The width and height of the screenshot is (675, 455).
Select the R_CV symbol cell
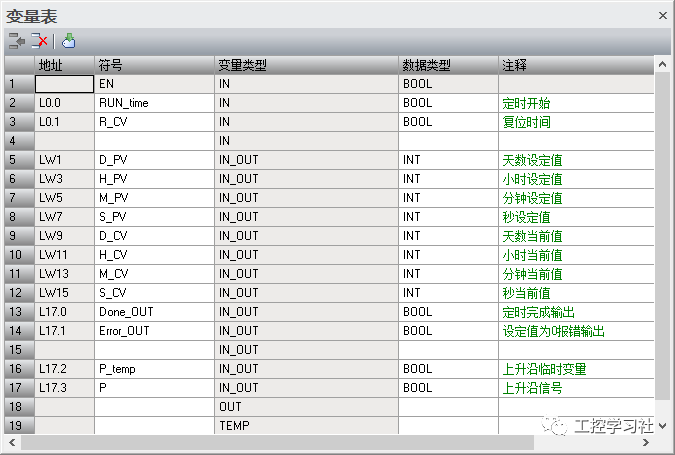[x=155, y=122]
